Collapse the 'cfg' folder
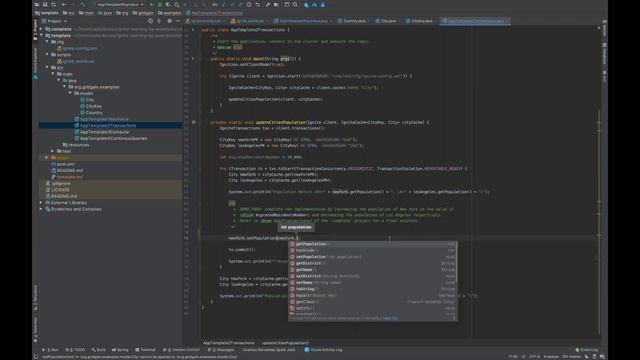Viewport: 640px width, 360px height. (x=47, y=42)
